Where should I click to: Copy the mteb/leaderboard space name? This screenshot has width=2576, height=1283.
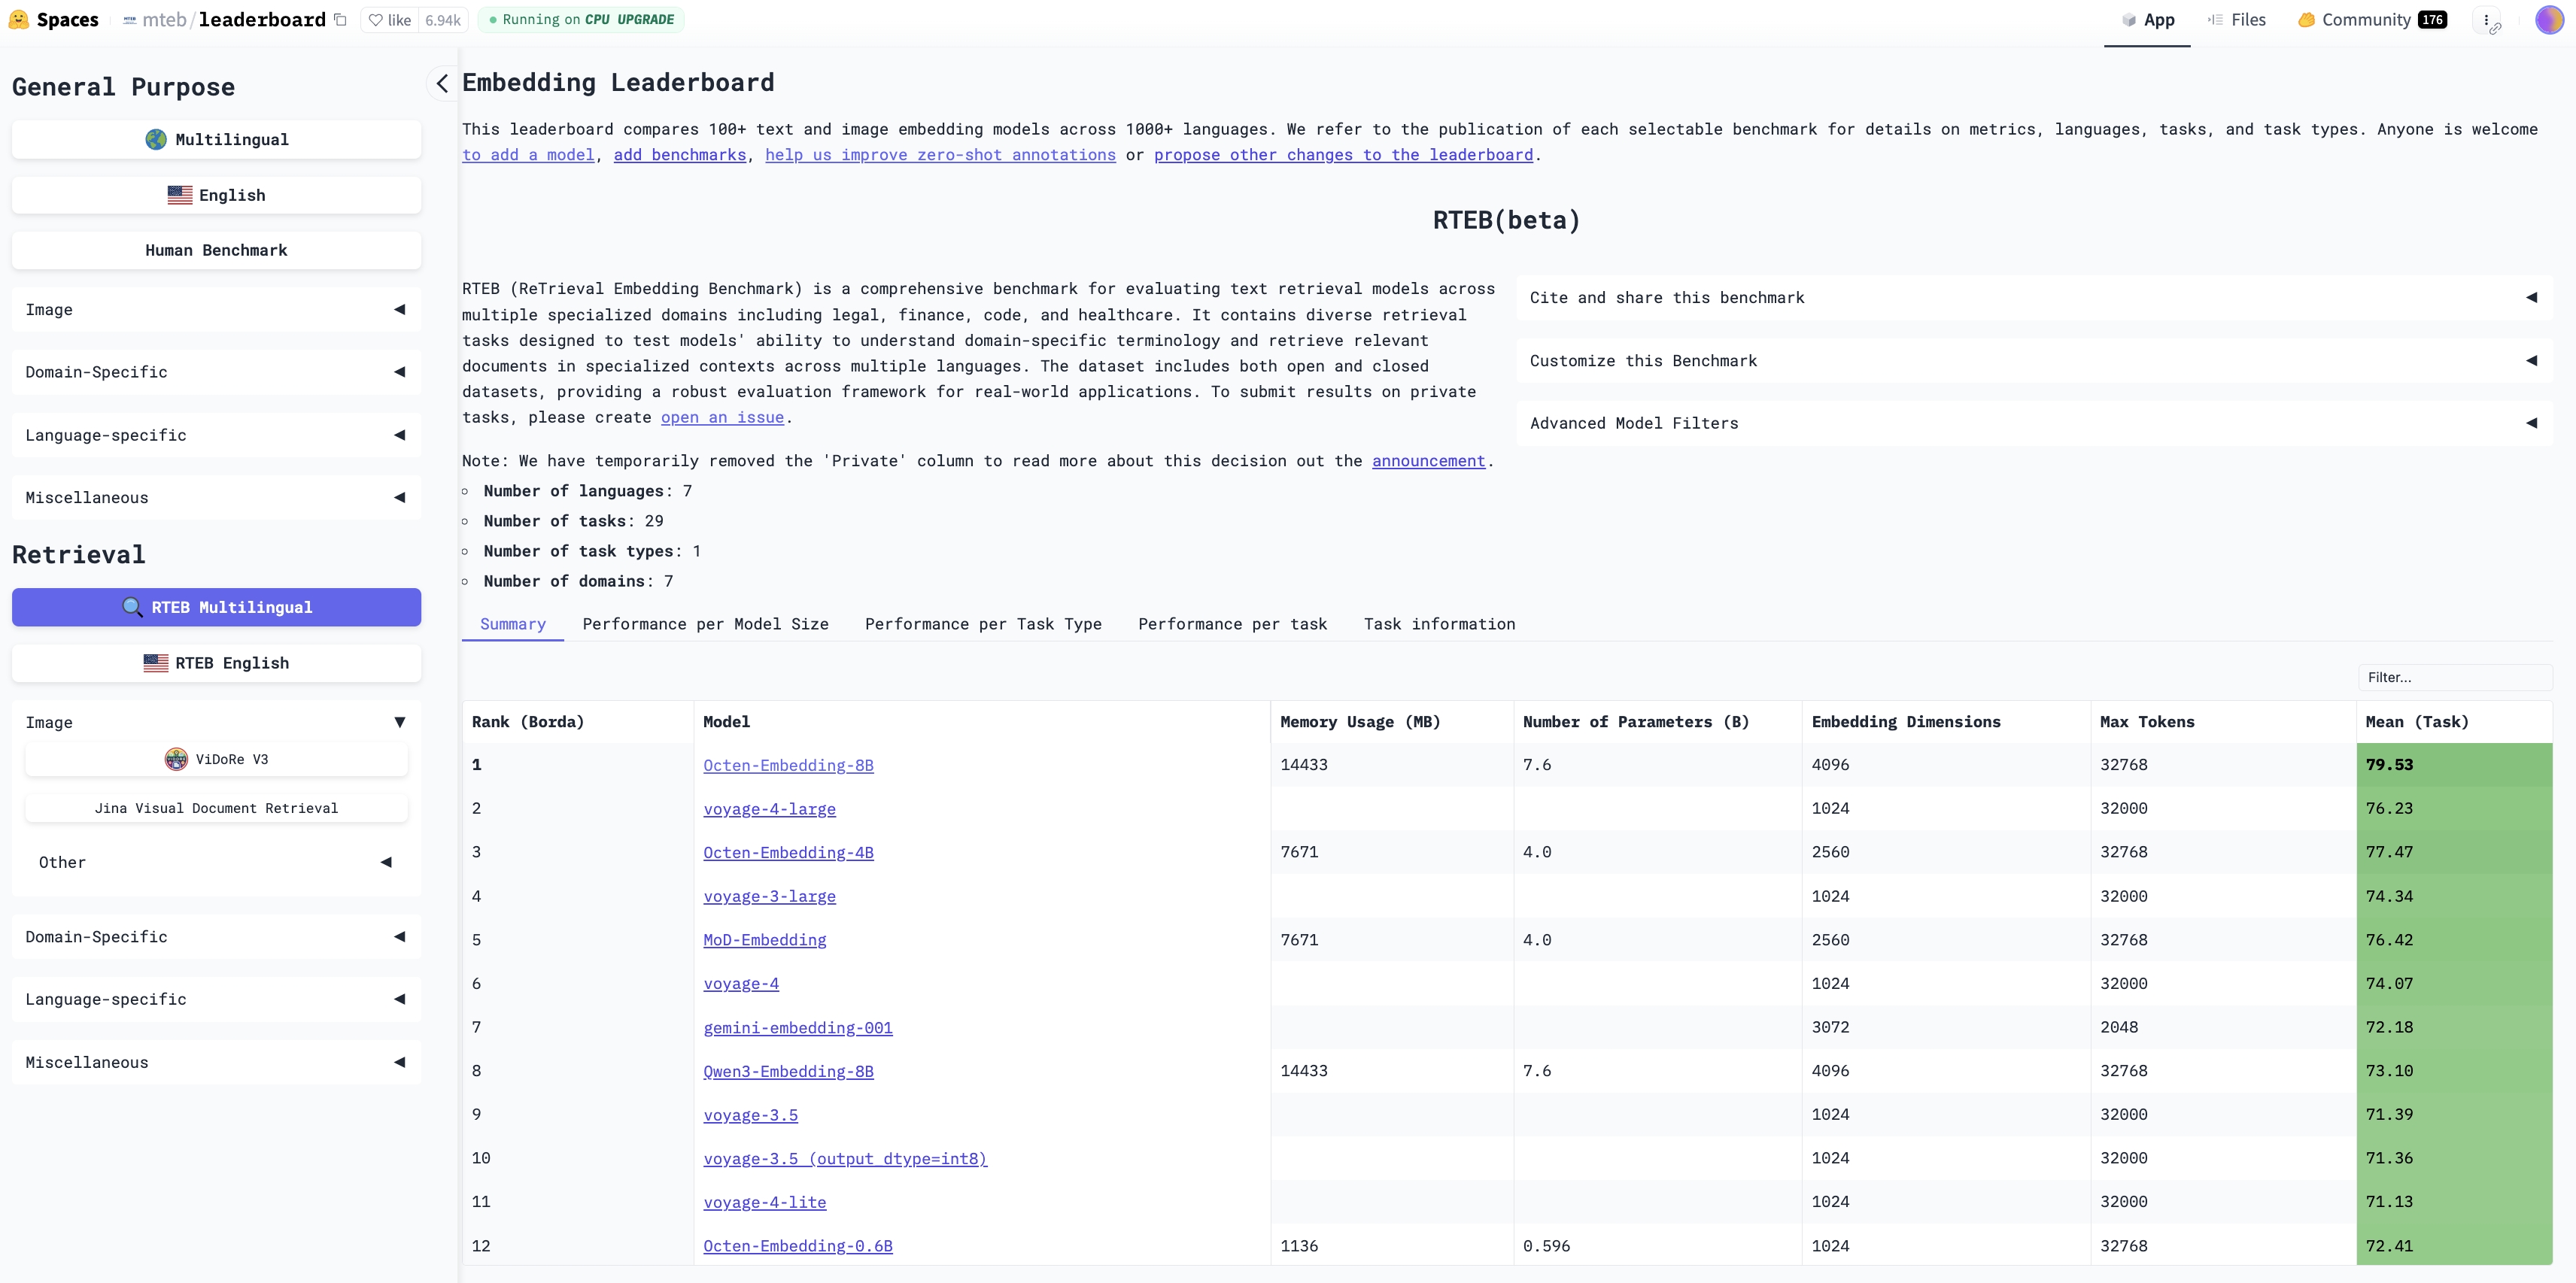[340, 20]
